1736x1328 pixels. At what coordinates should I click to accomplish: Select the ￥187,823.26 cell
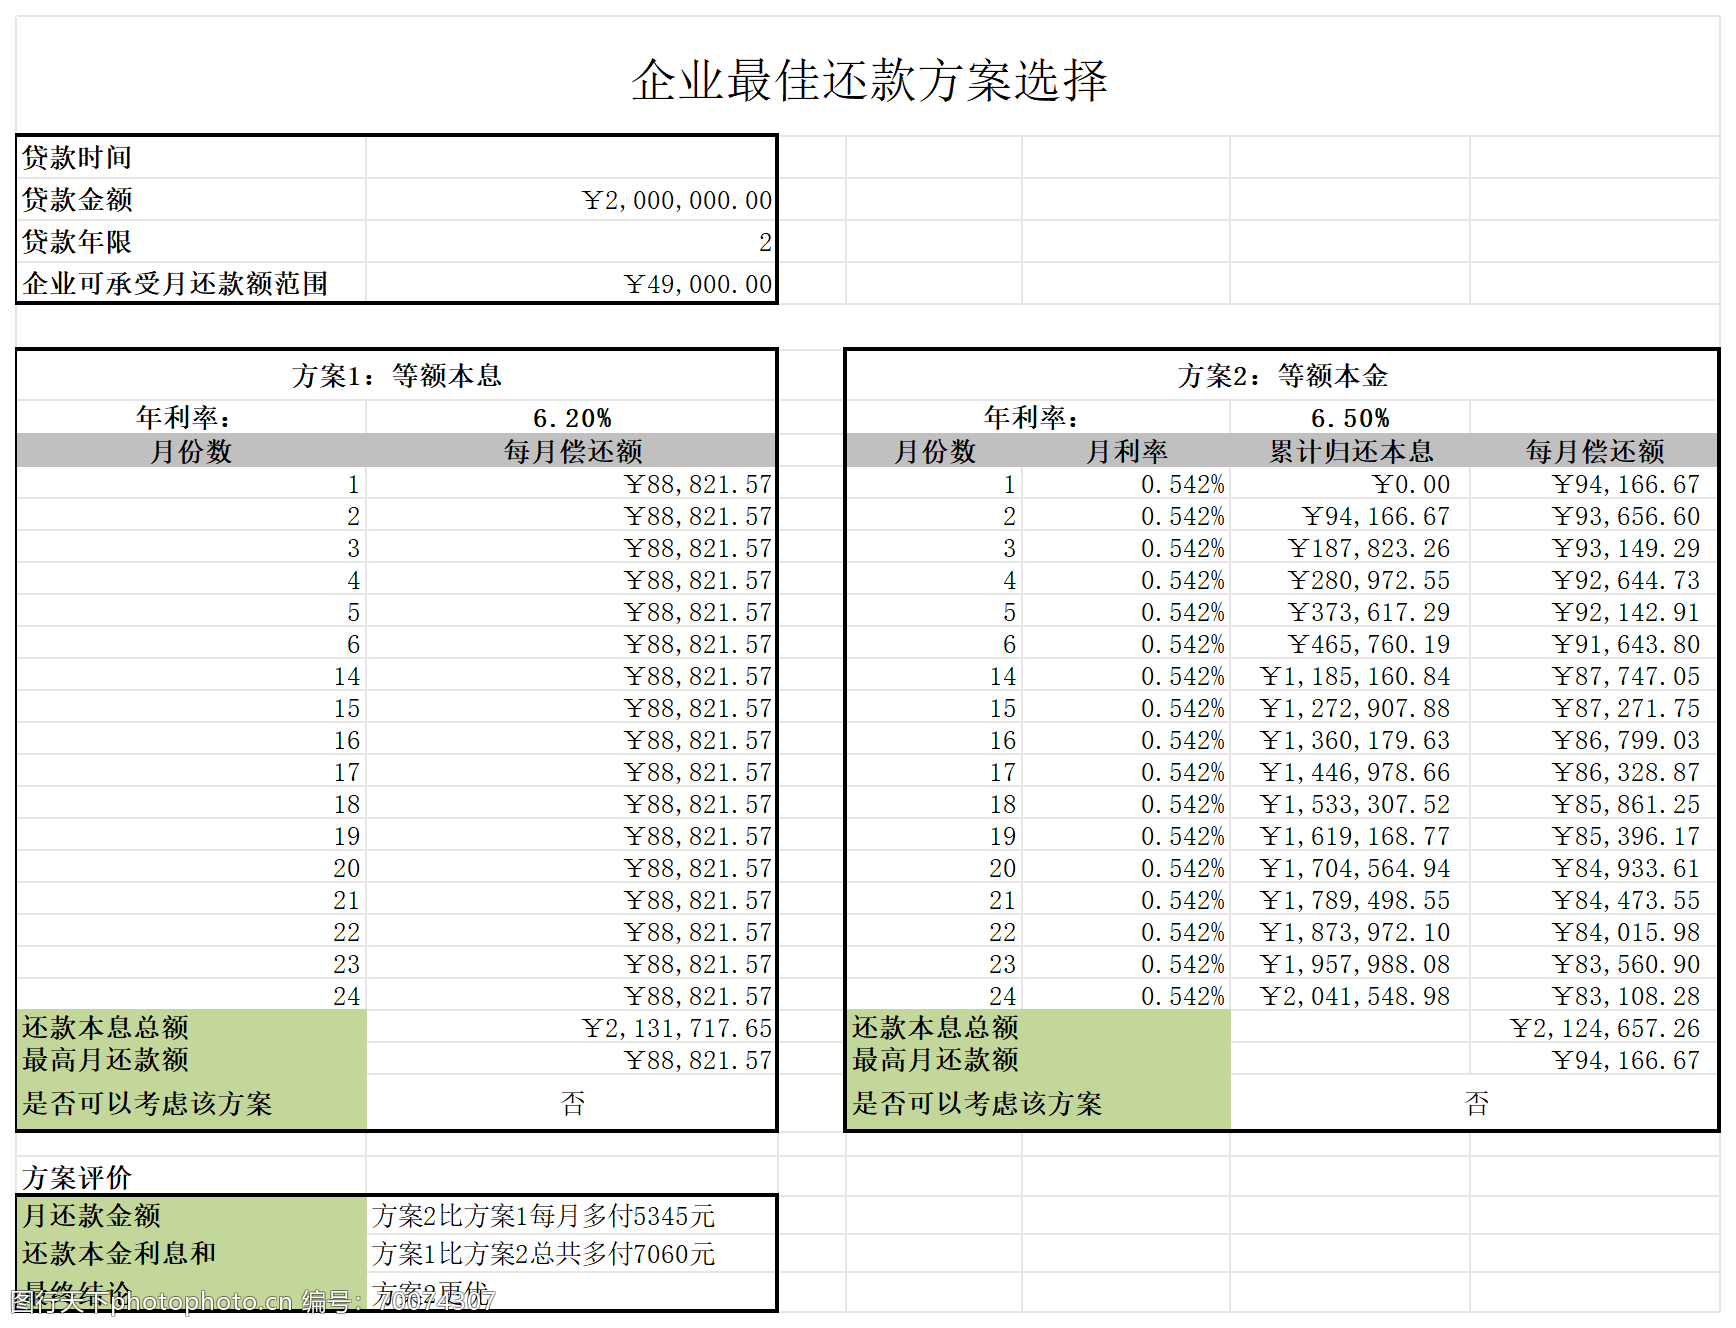point(1350,549)
